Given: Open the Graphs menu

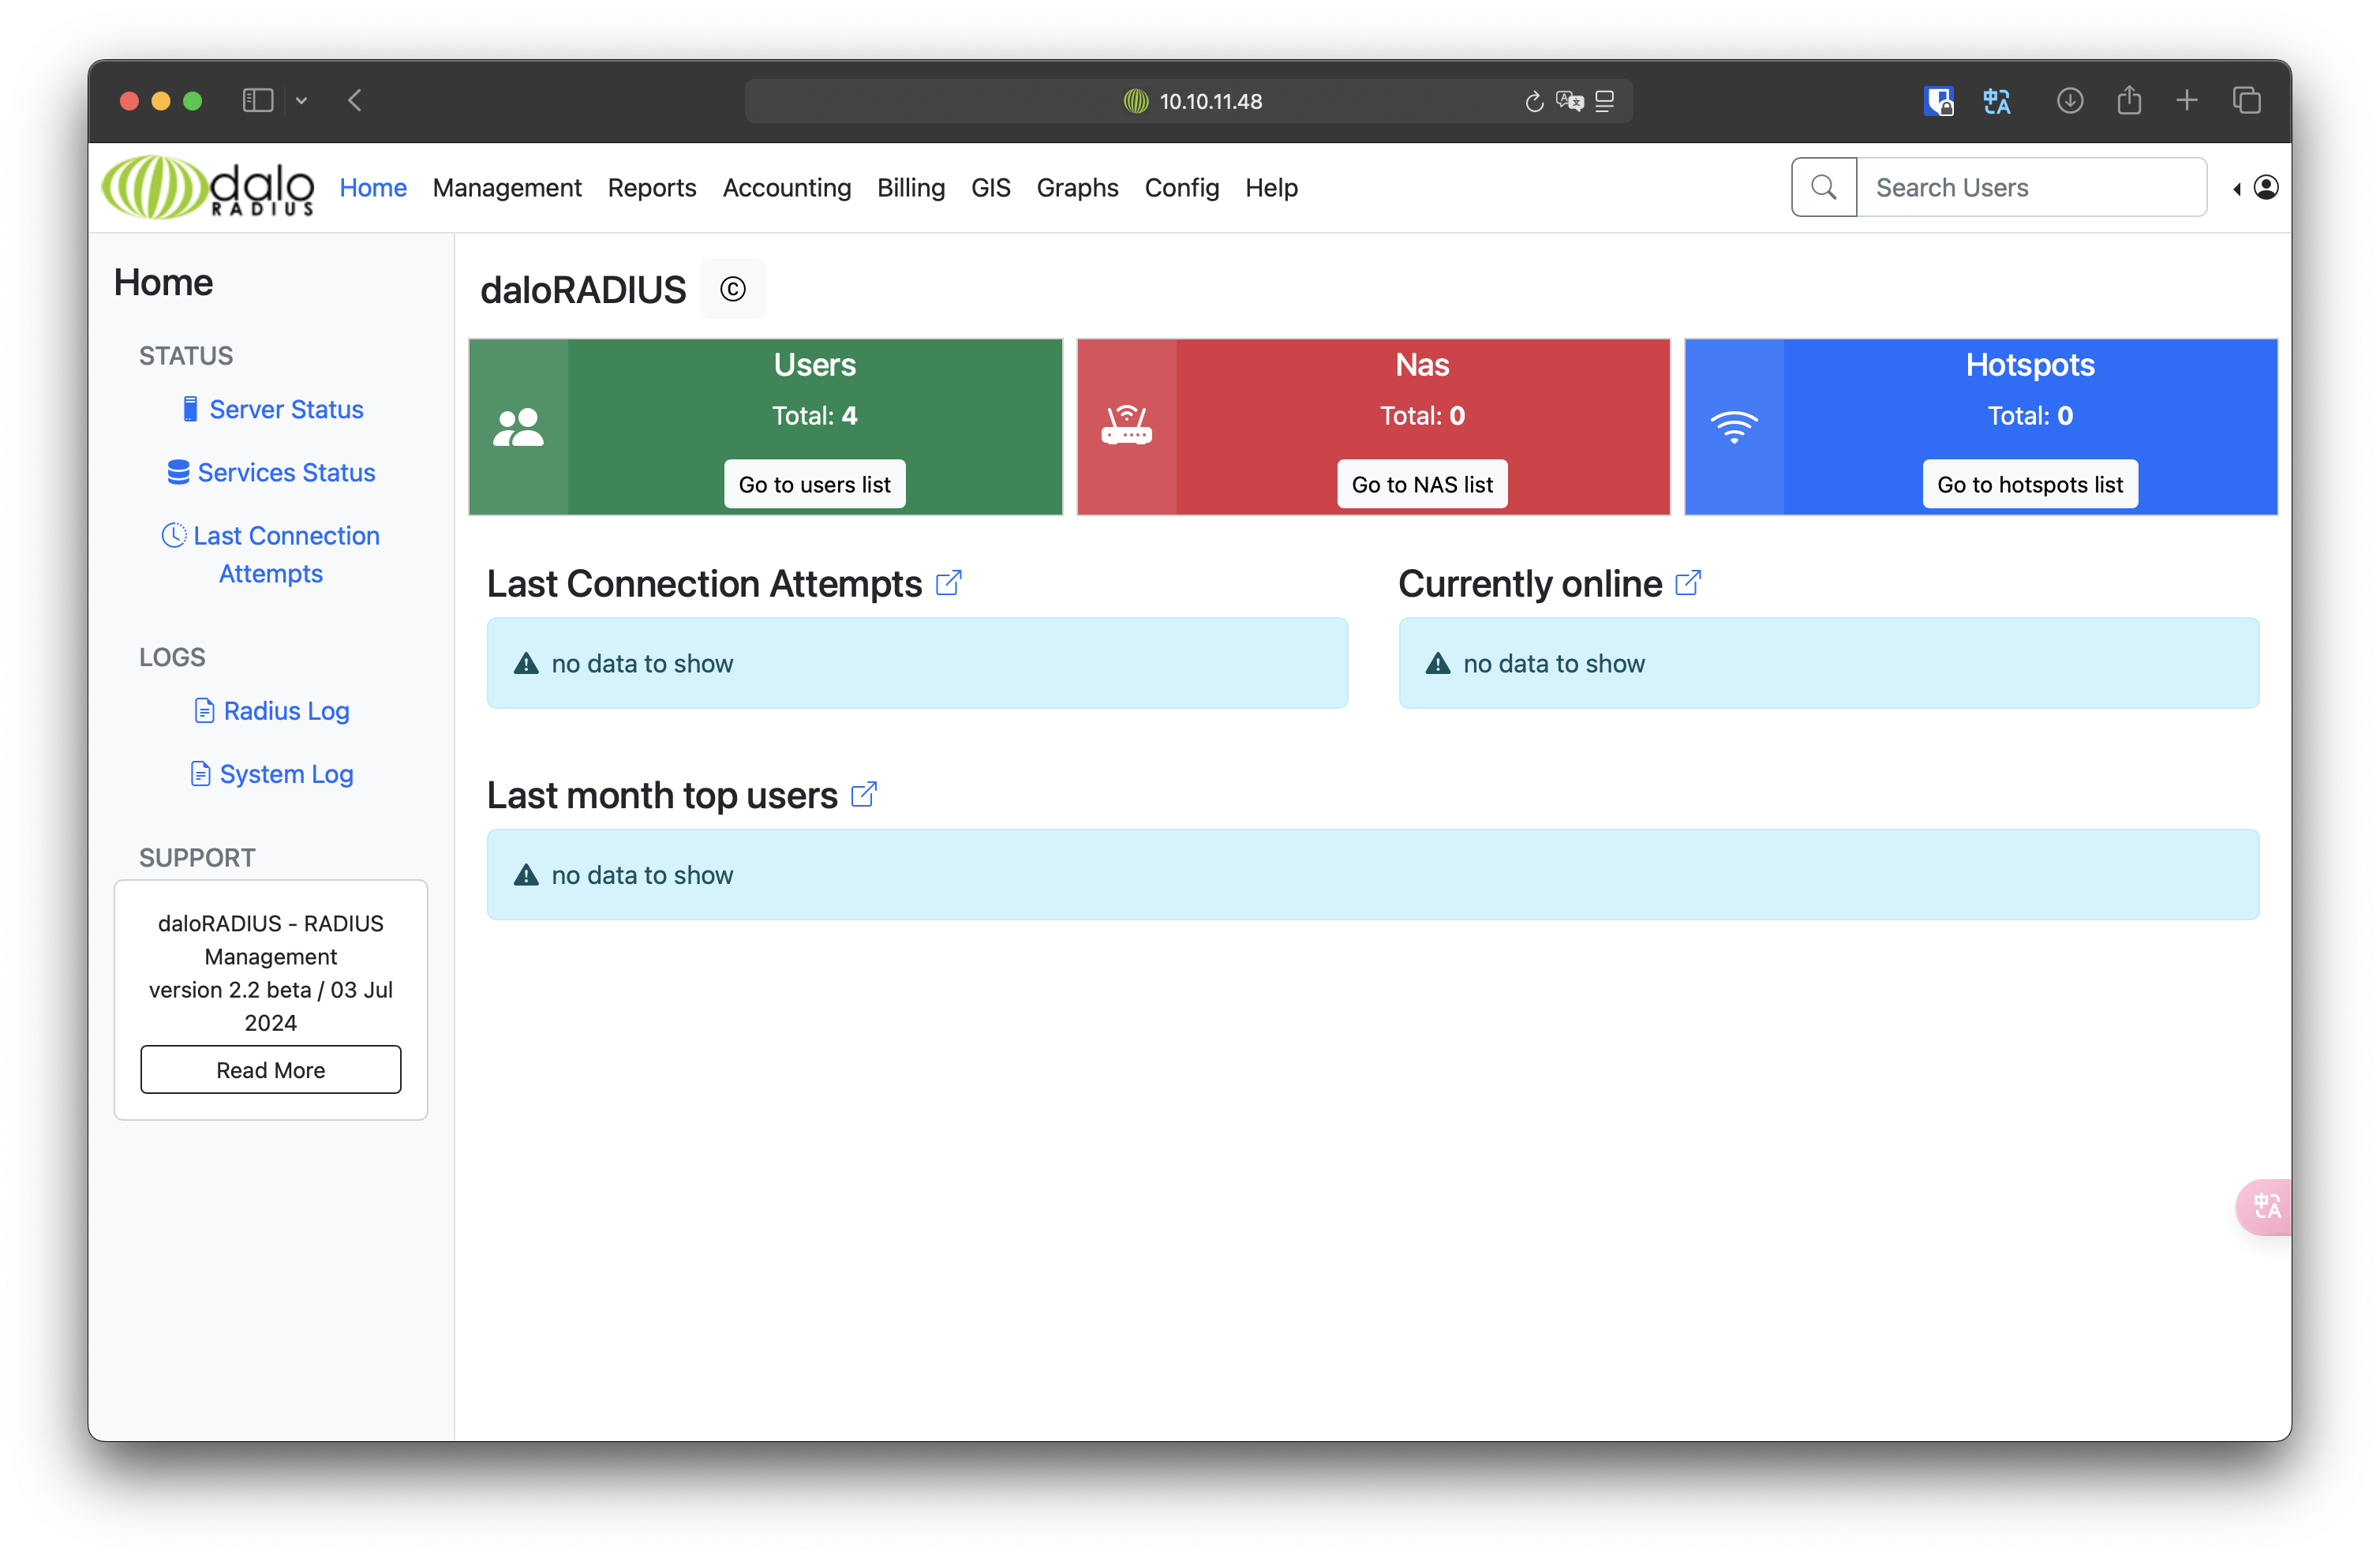Looking at the screenshot, I should (1077, 187).
